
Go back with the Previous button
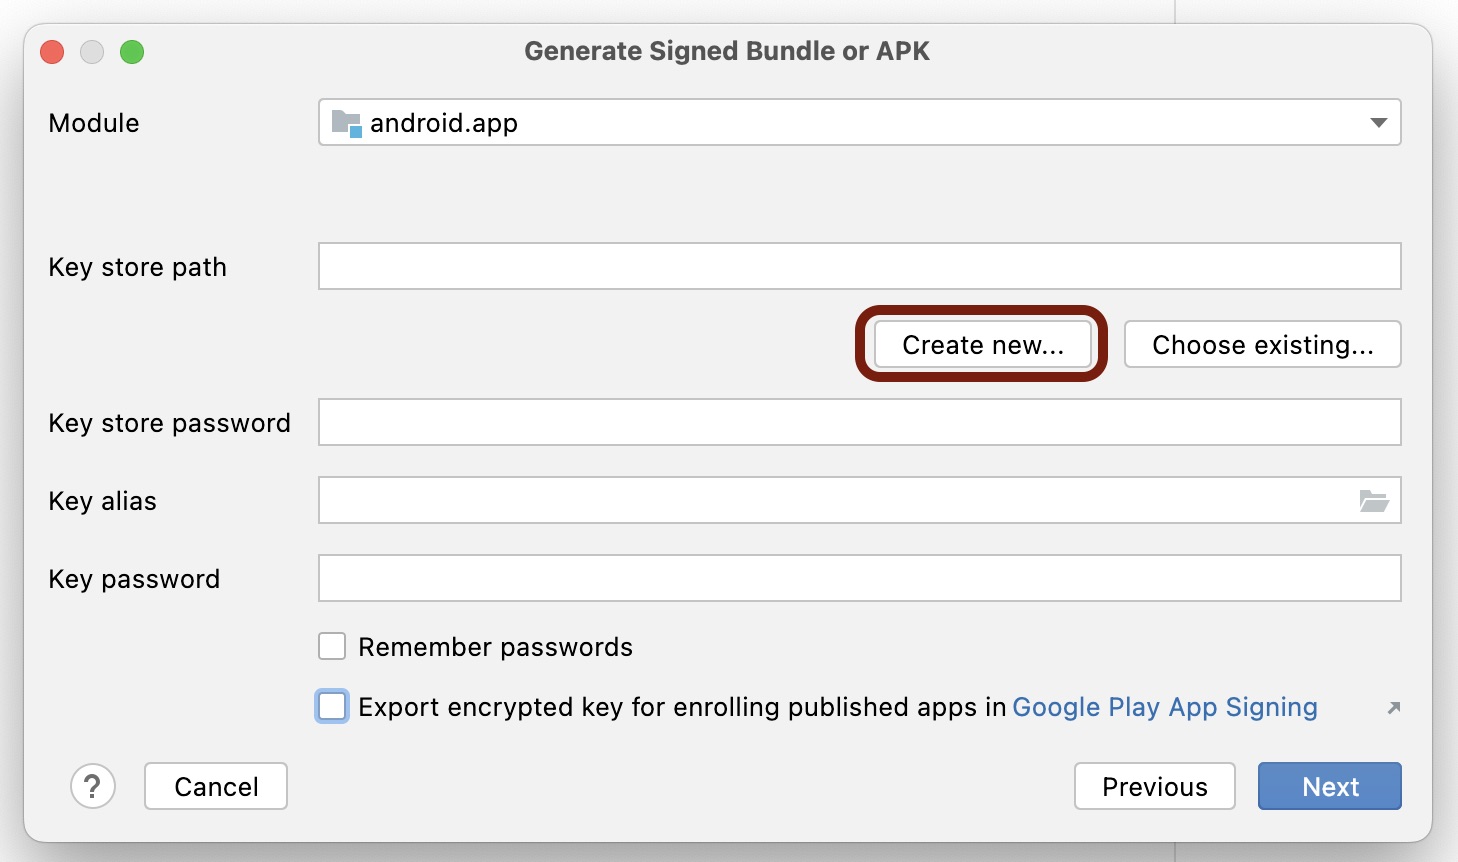point(1154,786)
